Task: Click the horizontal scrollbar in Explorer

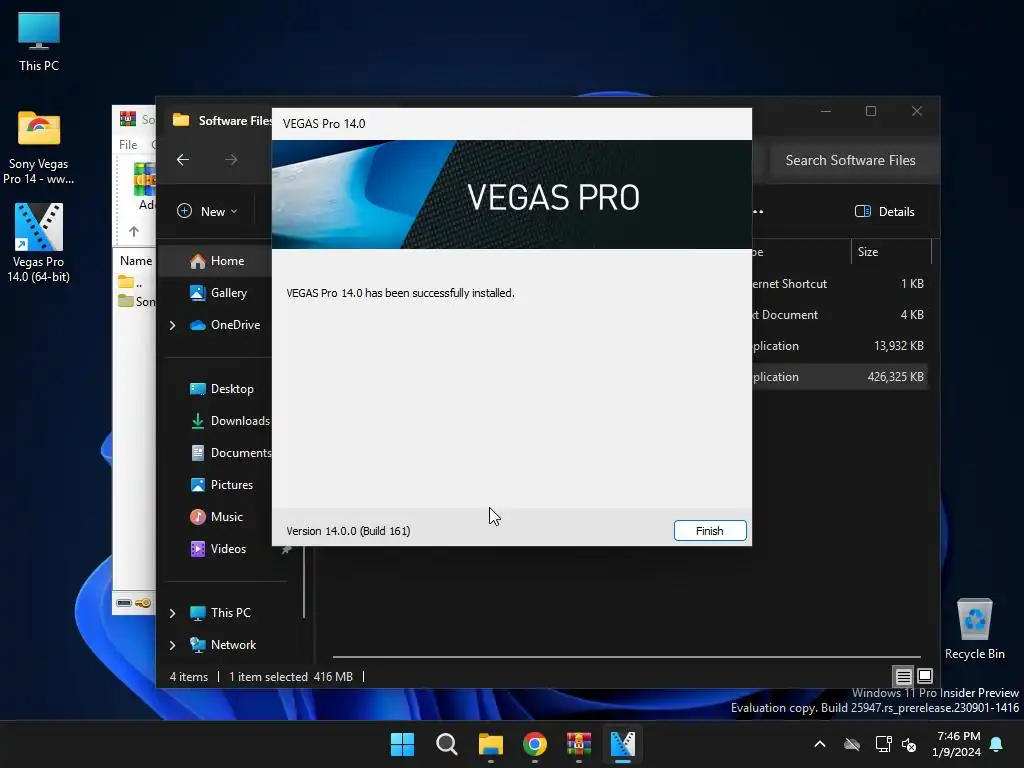Action: (x=626, y=656)
